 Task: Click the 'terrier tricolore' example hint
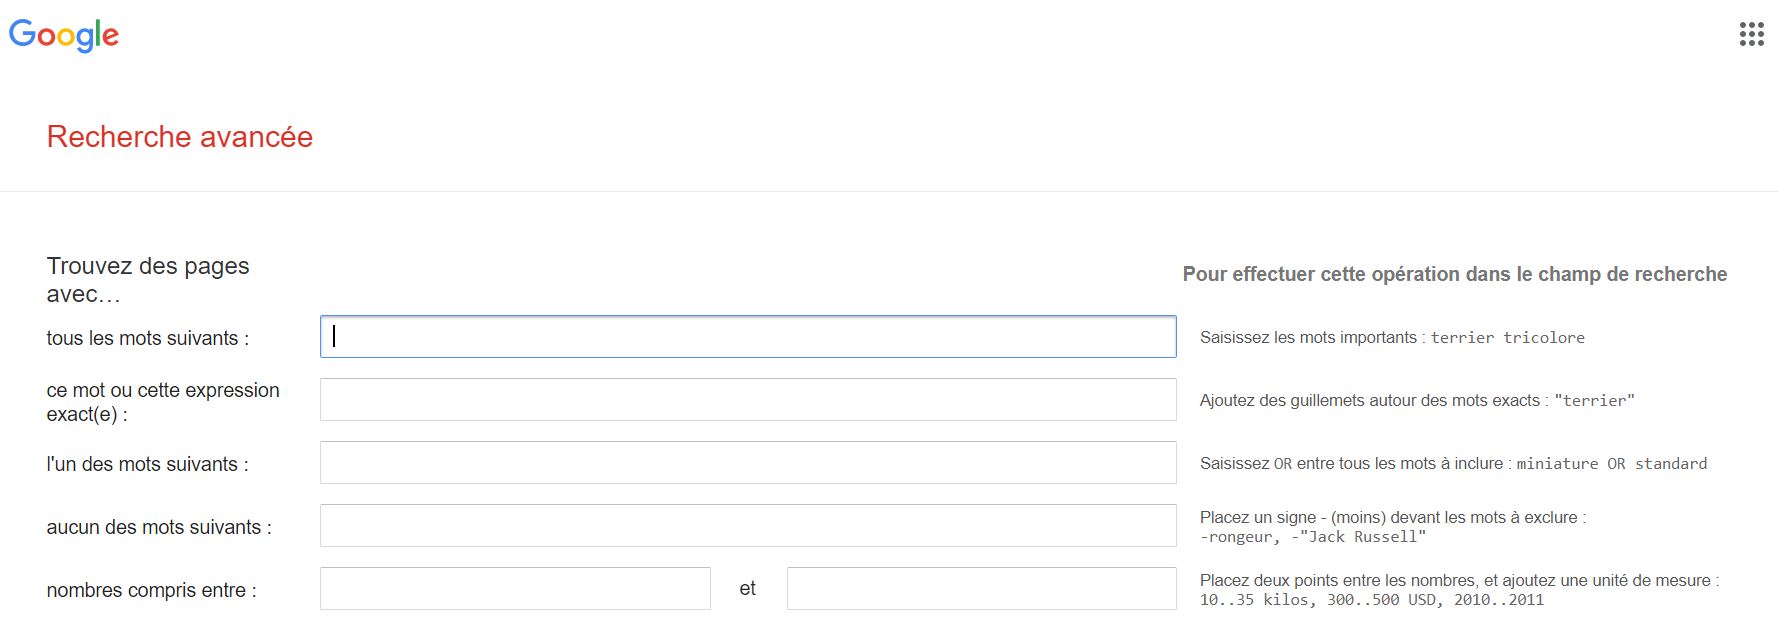tap(1507, 338)
